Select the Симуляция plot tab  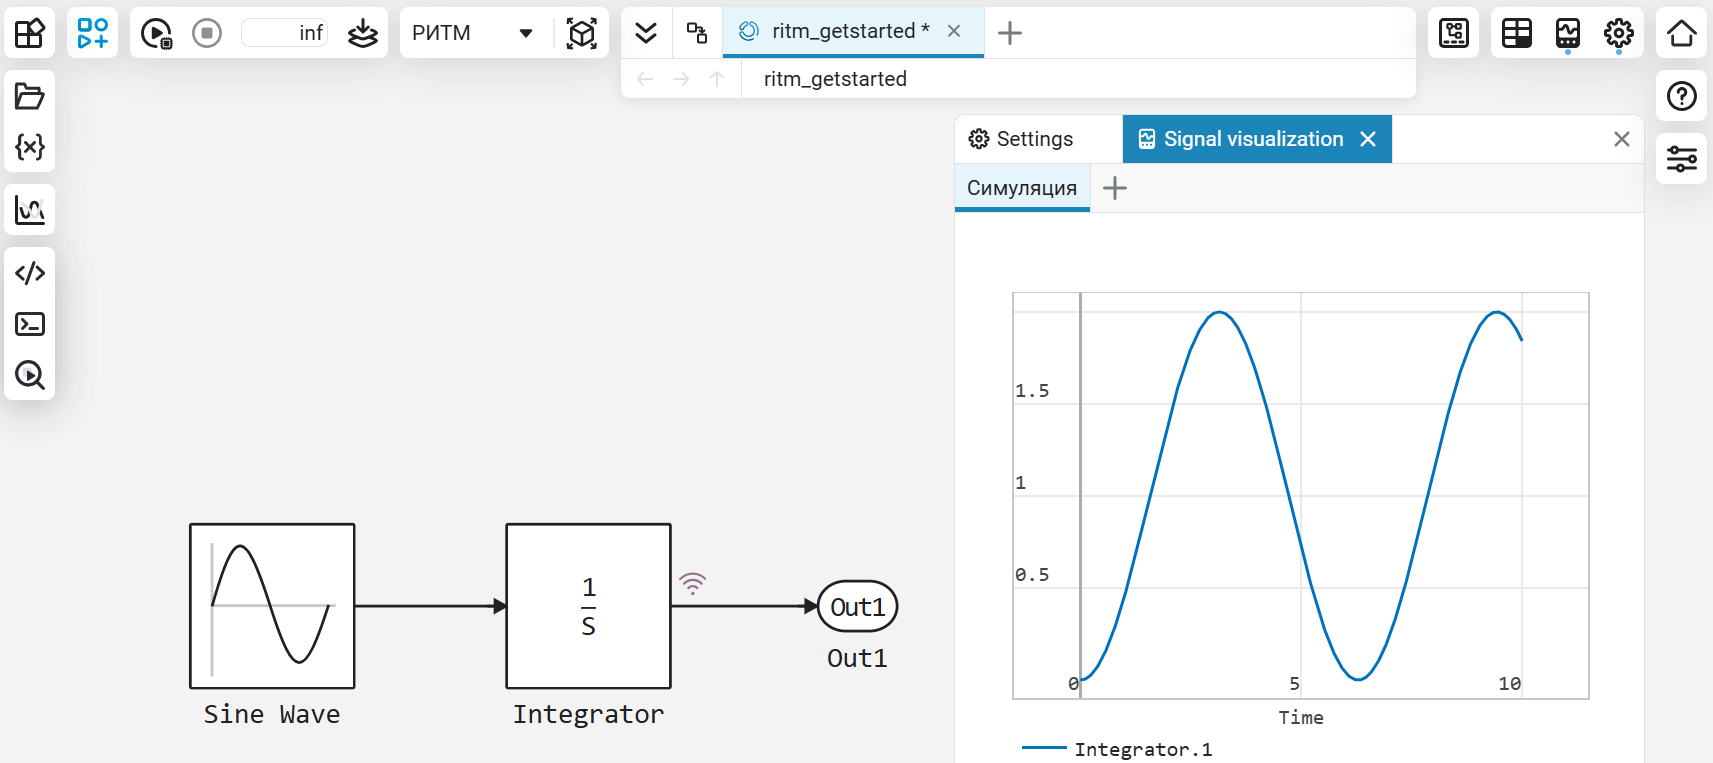(1022, 188)
